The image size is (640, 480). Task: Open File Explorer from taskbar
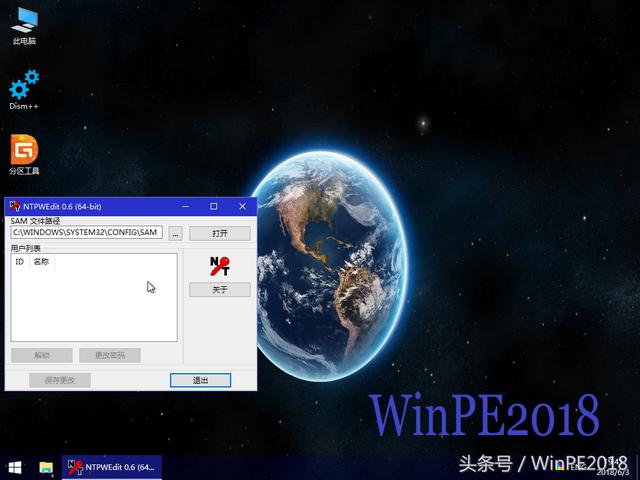(46, 468)
